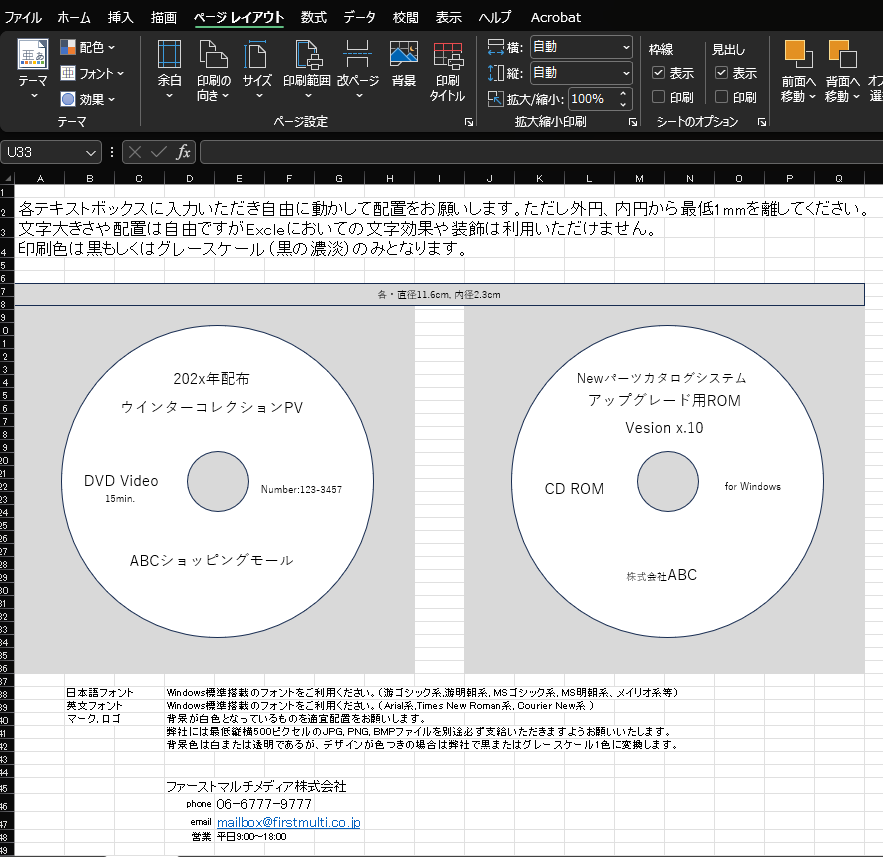The height and width of the screenshot is (857, 883).
Task: Click the select-all corner of the sheet
Action: pyautogui.click(x=7, y=178)
